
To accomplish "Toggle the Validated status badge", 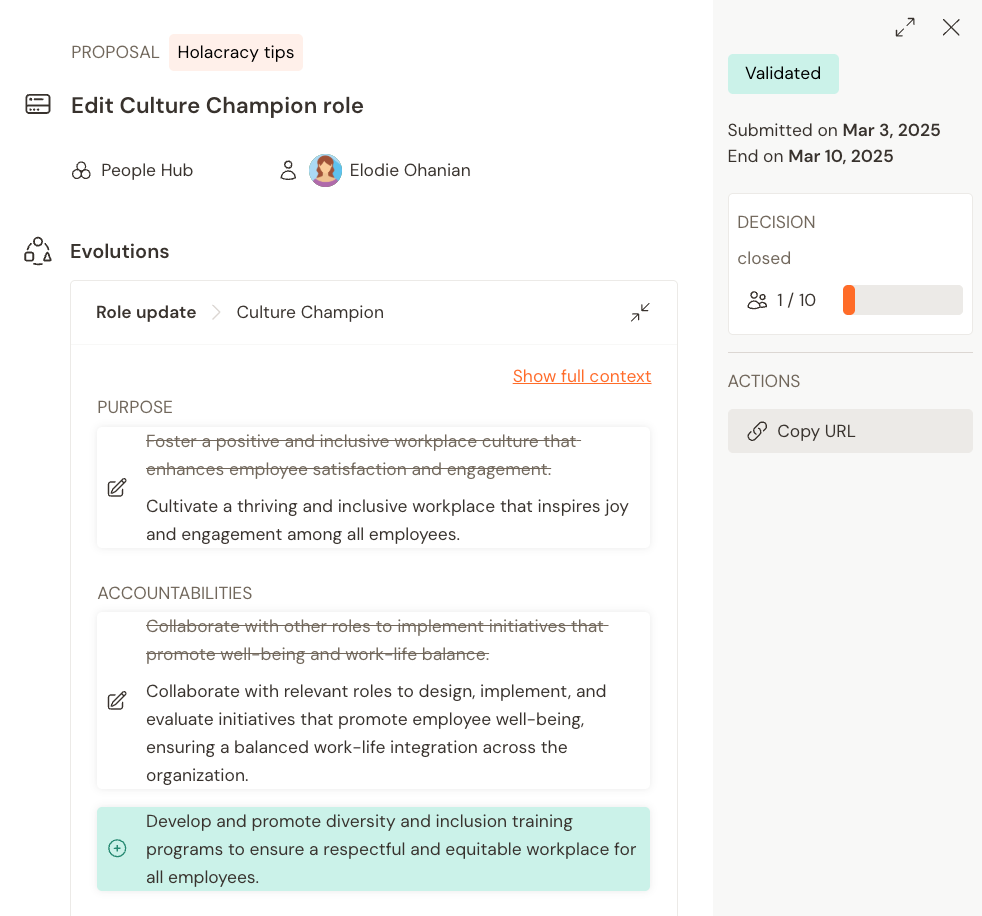I will (x=783, y=73).
